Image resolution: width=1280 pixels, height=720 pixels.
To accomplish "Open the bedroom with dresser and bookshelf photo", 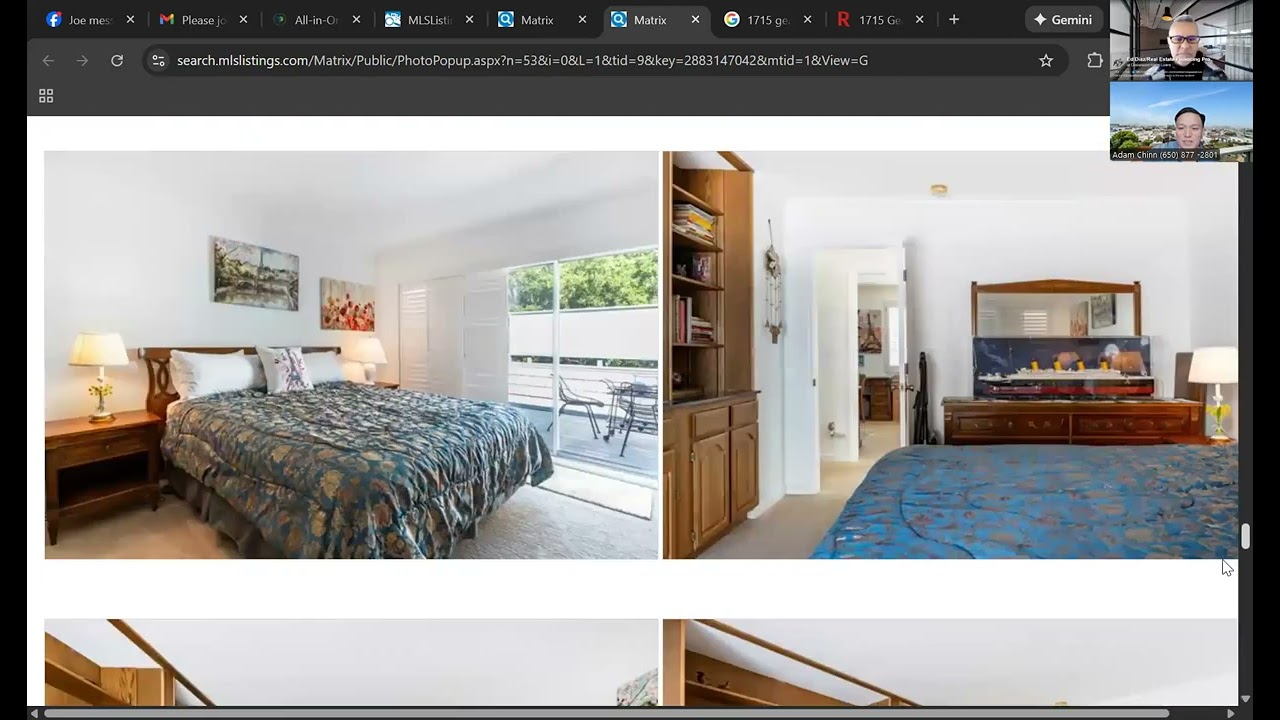I will click(x=950, y=355).
